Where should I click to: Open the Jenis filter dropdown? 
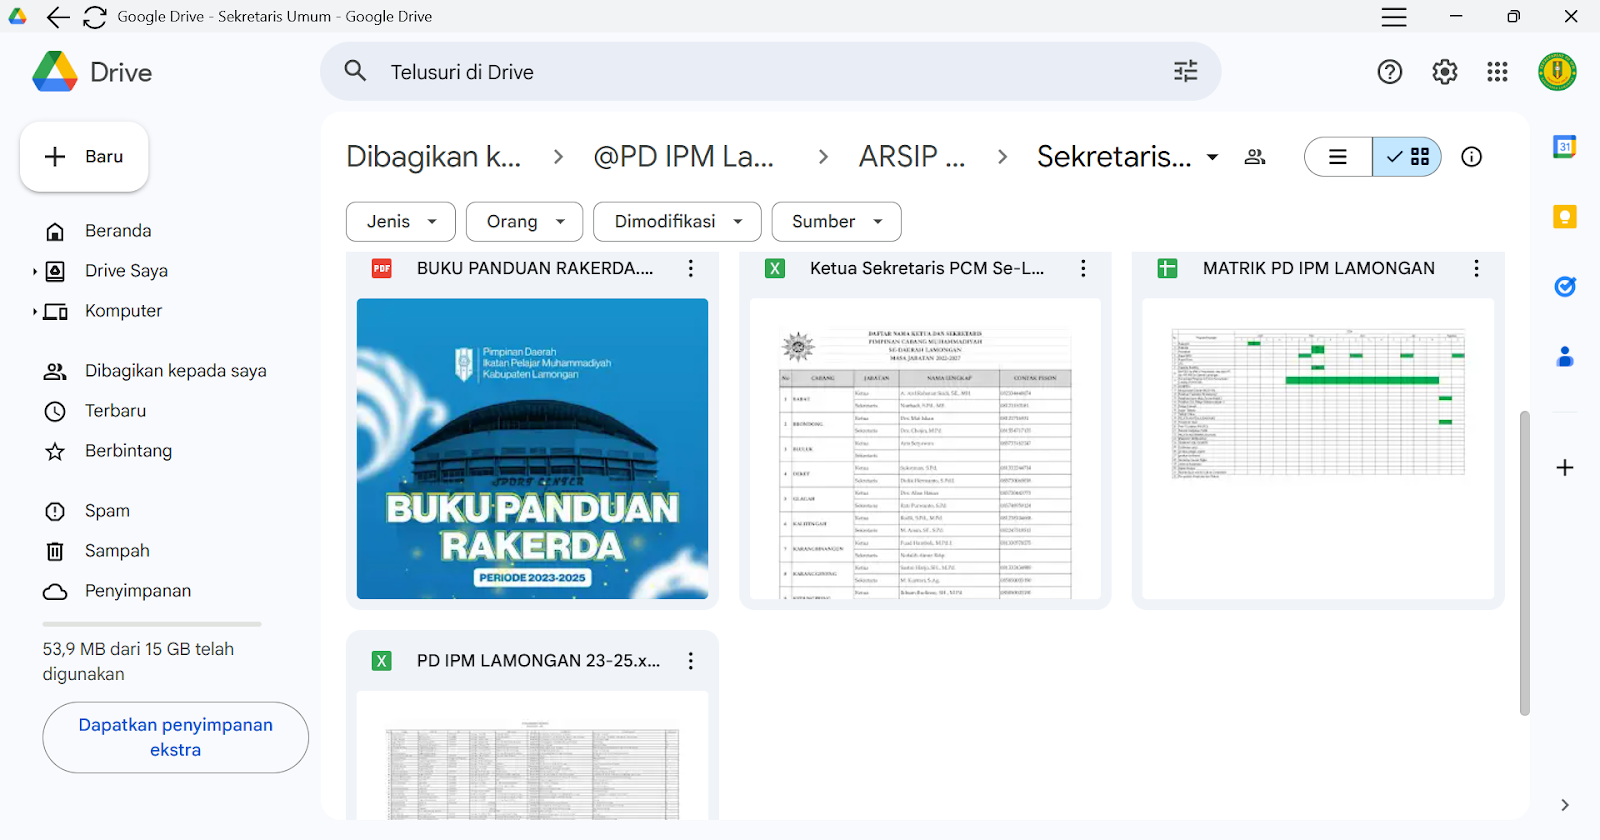tap(401, 222)
